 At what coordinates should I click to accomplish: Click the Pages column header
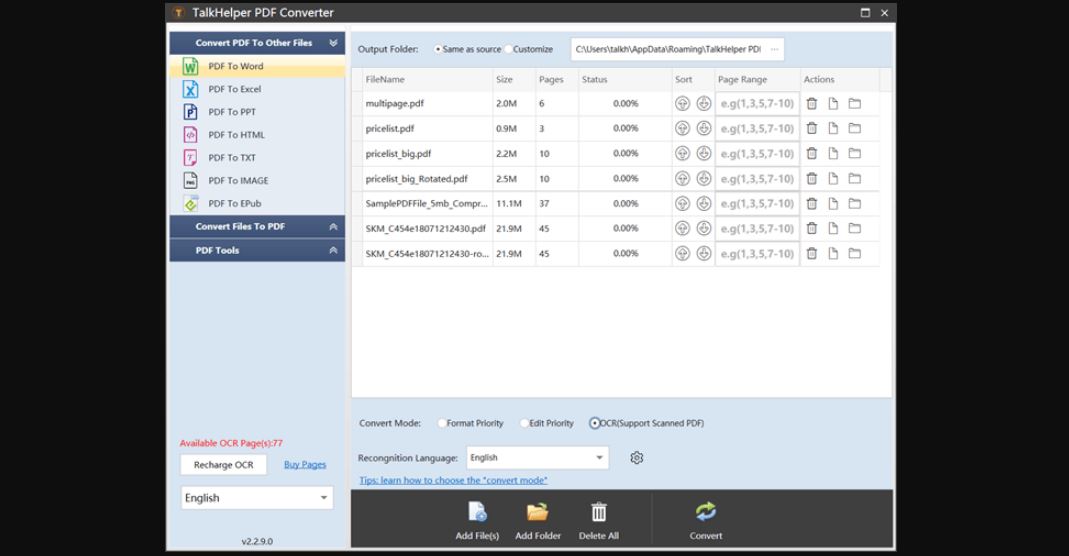pyautogui.click(x=557, y=80)
